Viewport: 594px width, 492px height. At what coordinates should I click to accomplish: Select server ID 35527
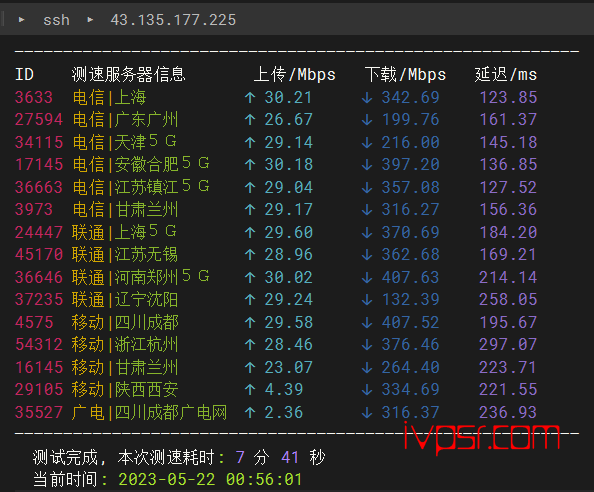pos(39,412)
